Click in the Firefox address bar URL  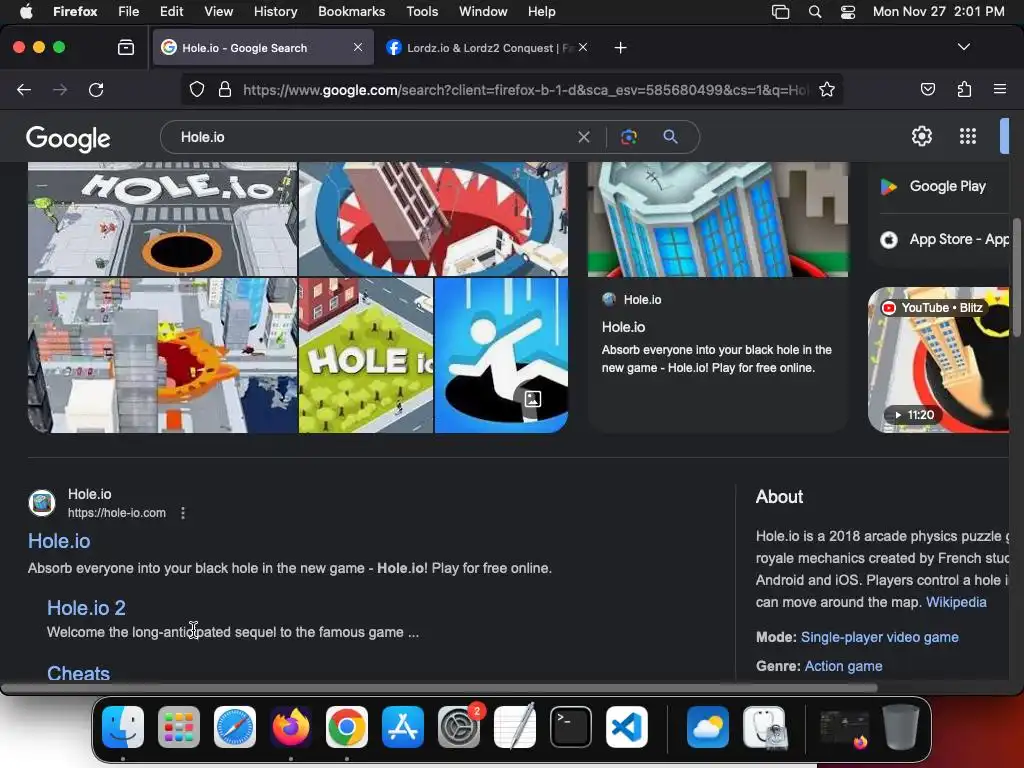(x=526, y=89)
